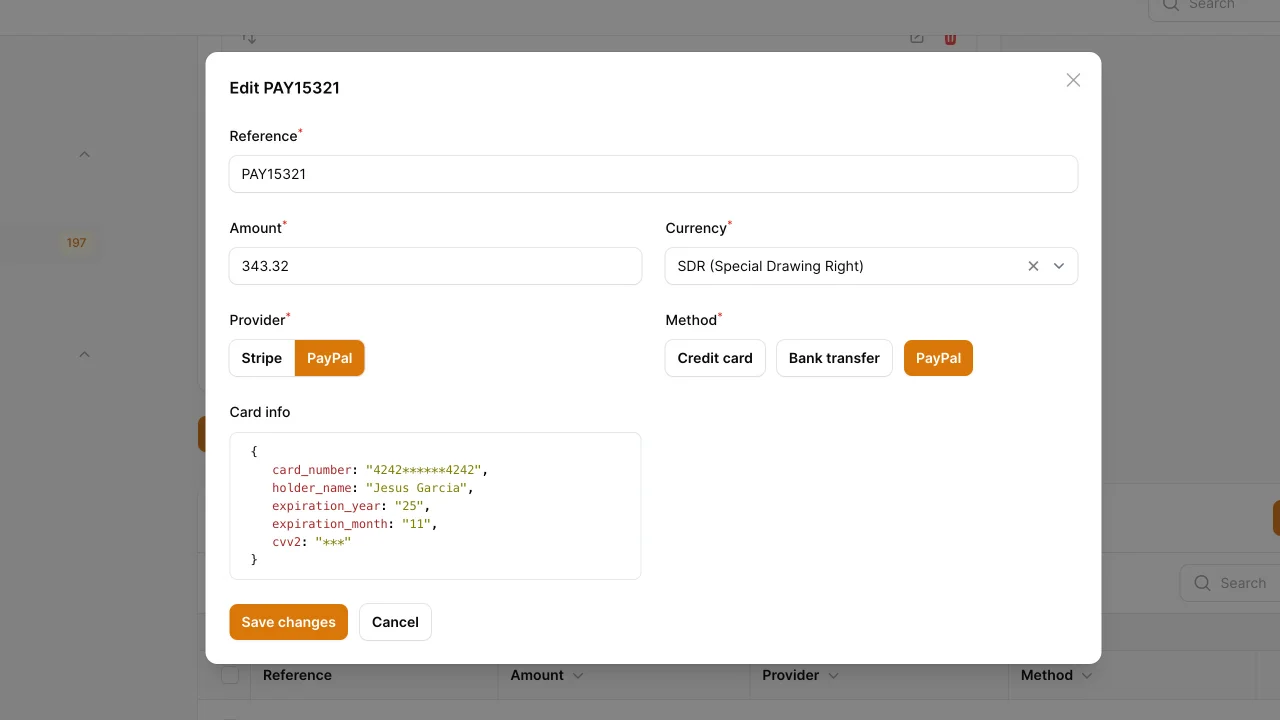Expand the Method column dropdown

1086,675
